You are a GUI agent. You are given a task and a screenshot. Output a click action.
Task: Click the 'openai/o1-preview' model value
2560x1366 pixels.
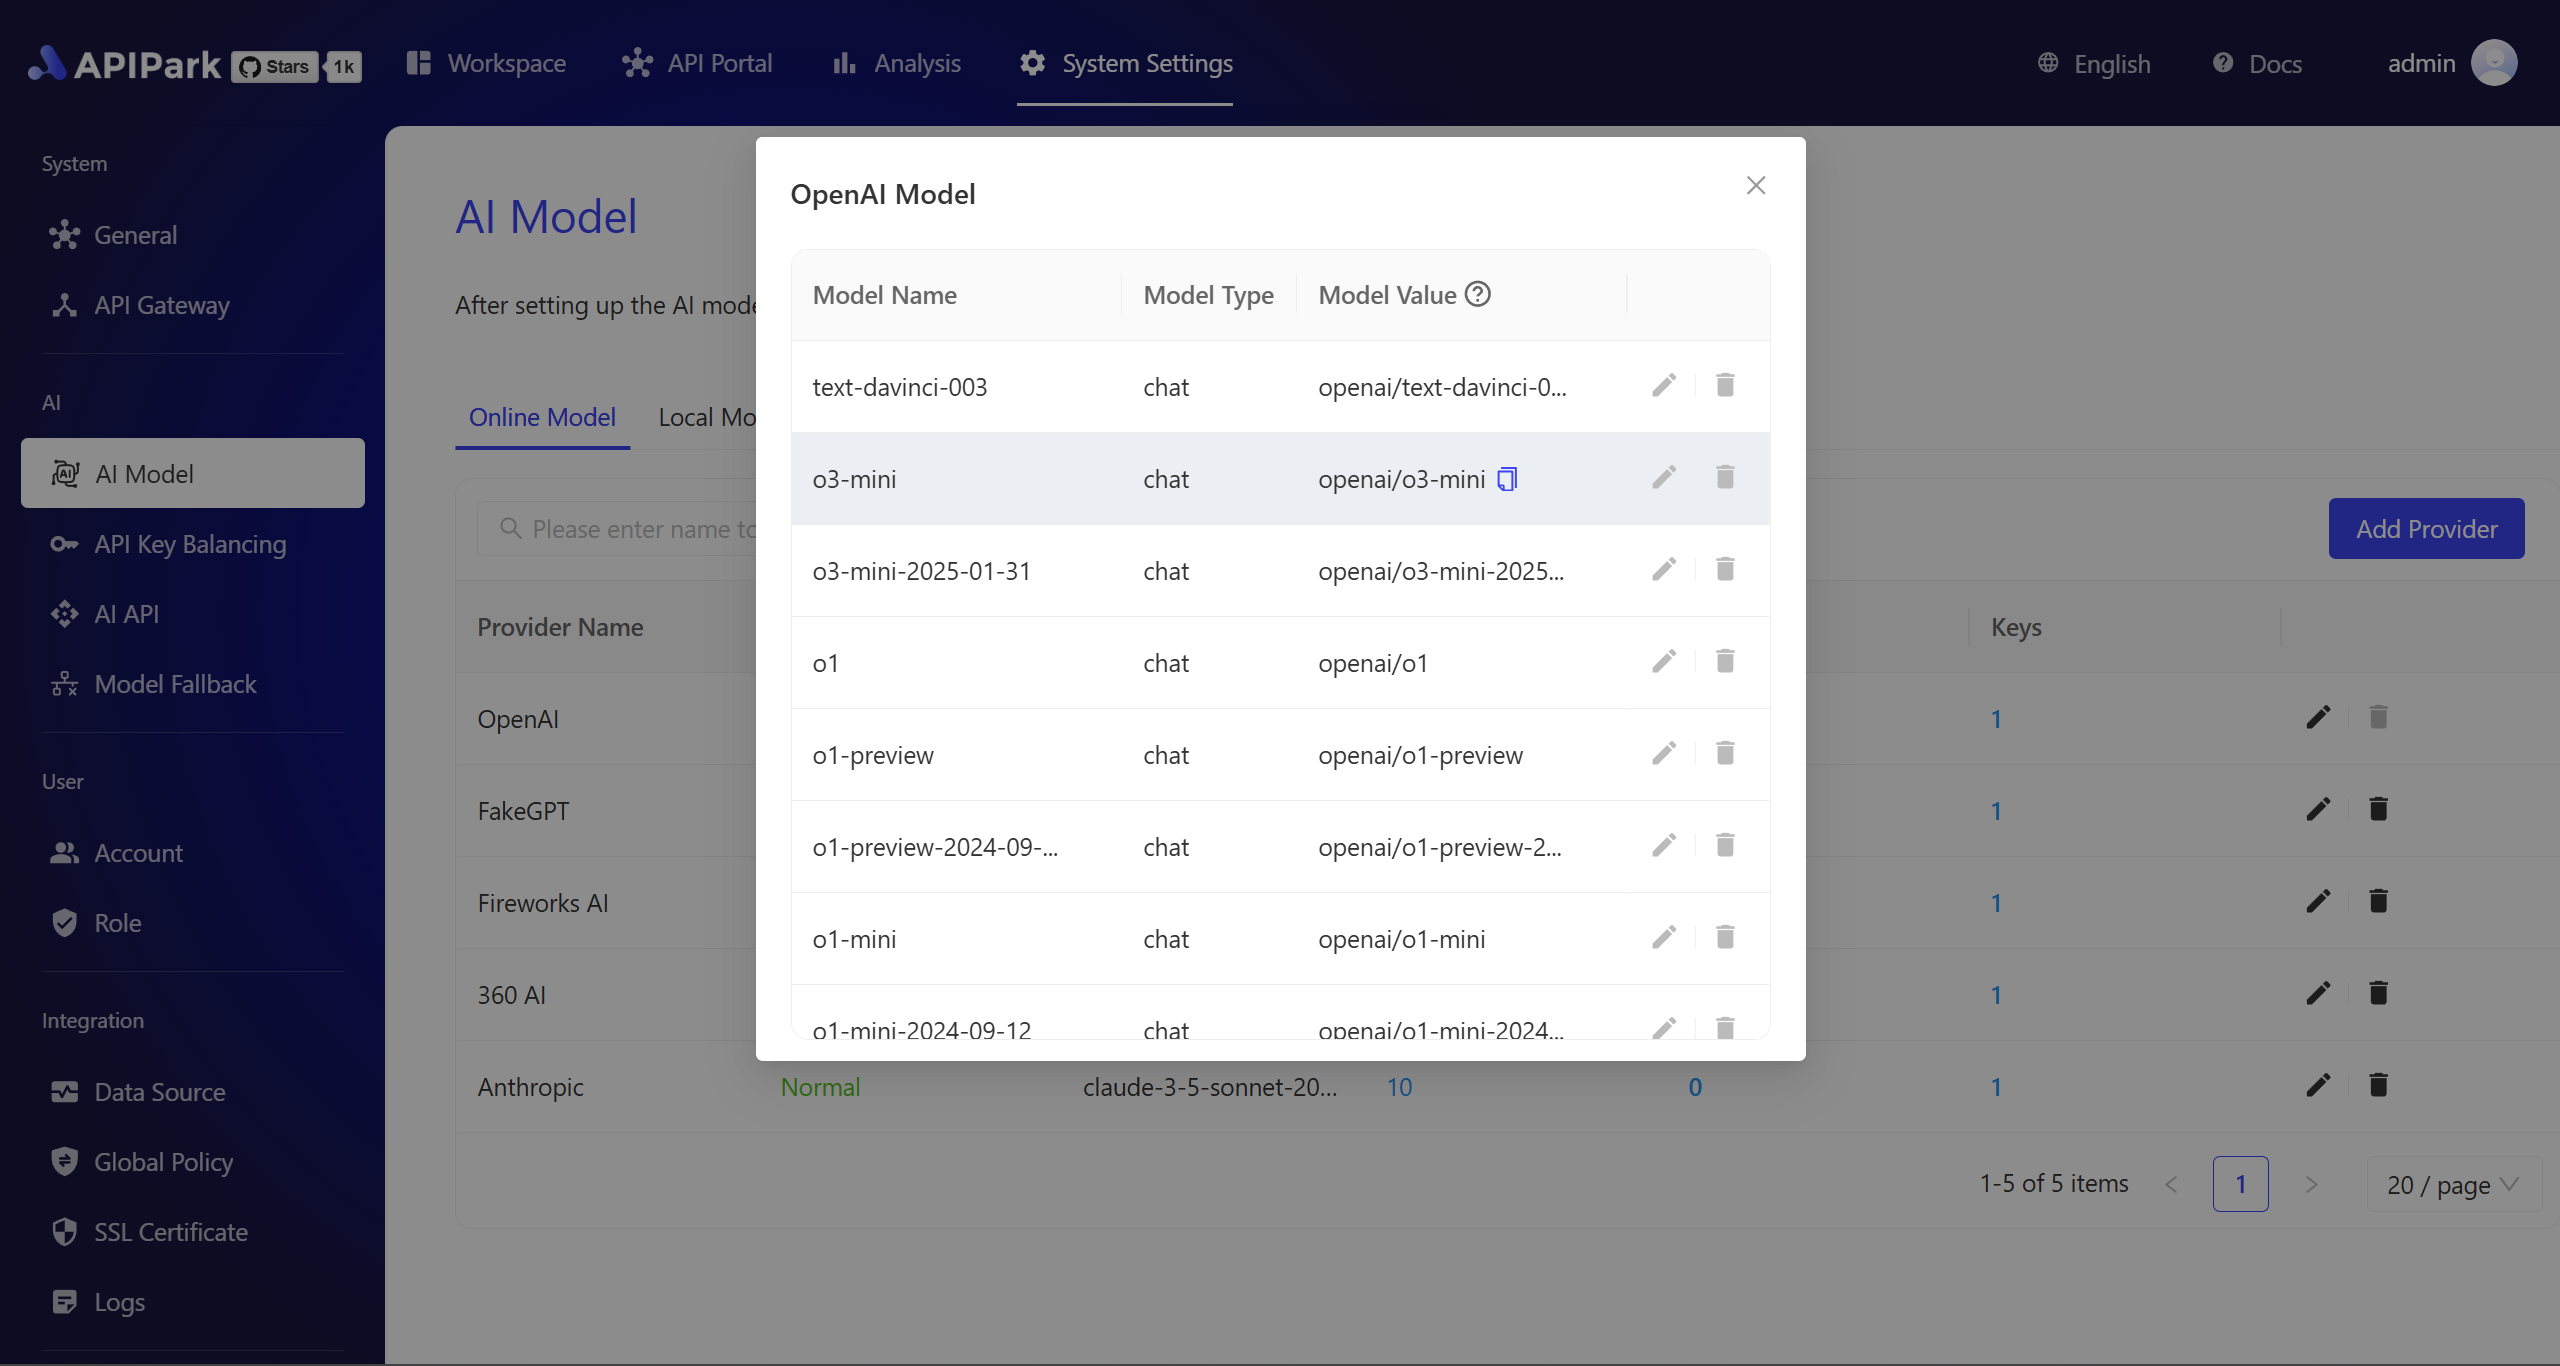(x=1420, y=755)
